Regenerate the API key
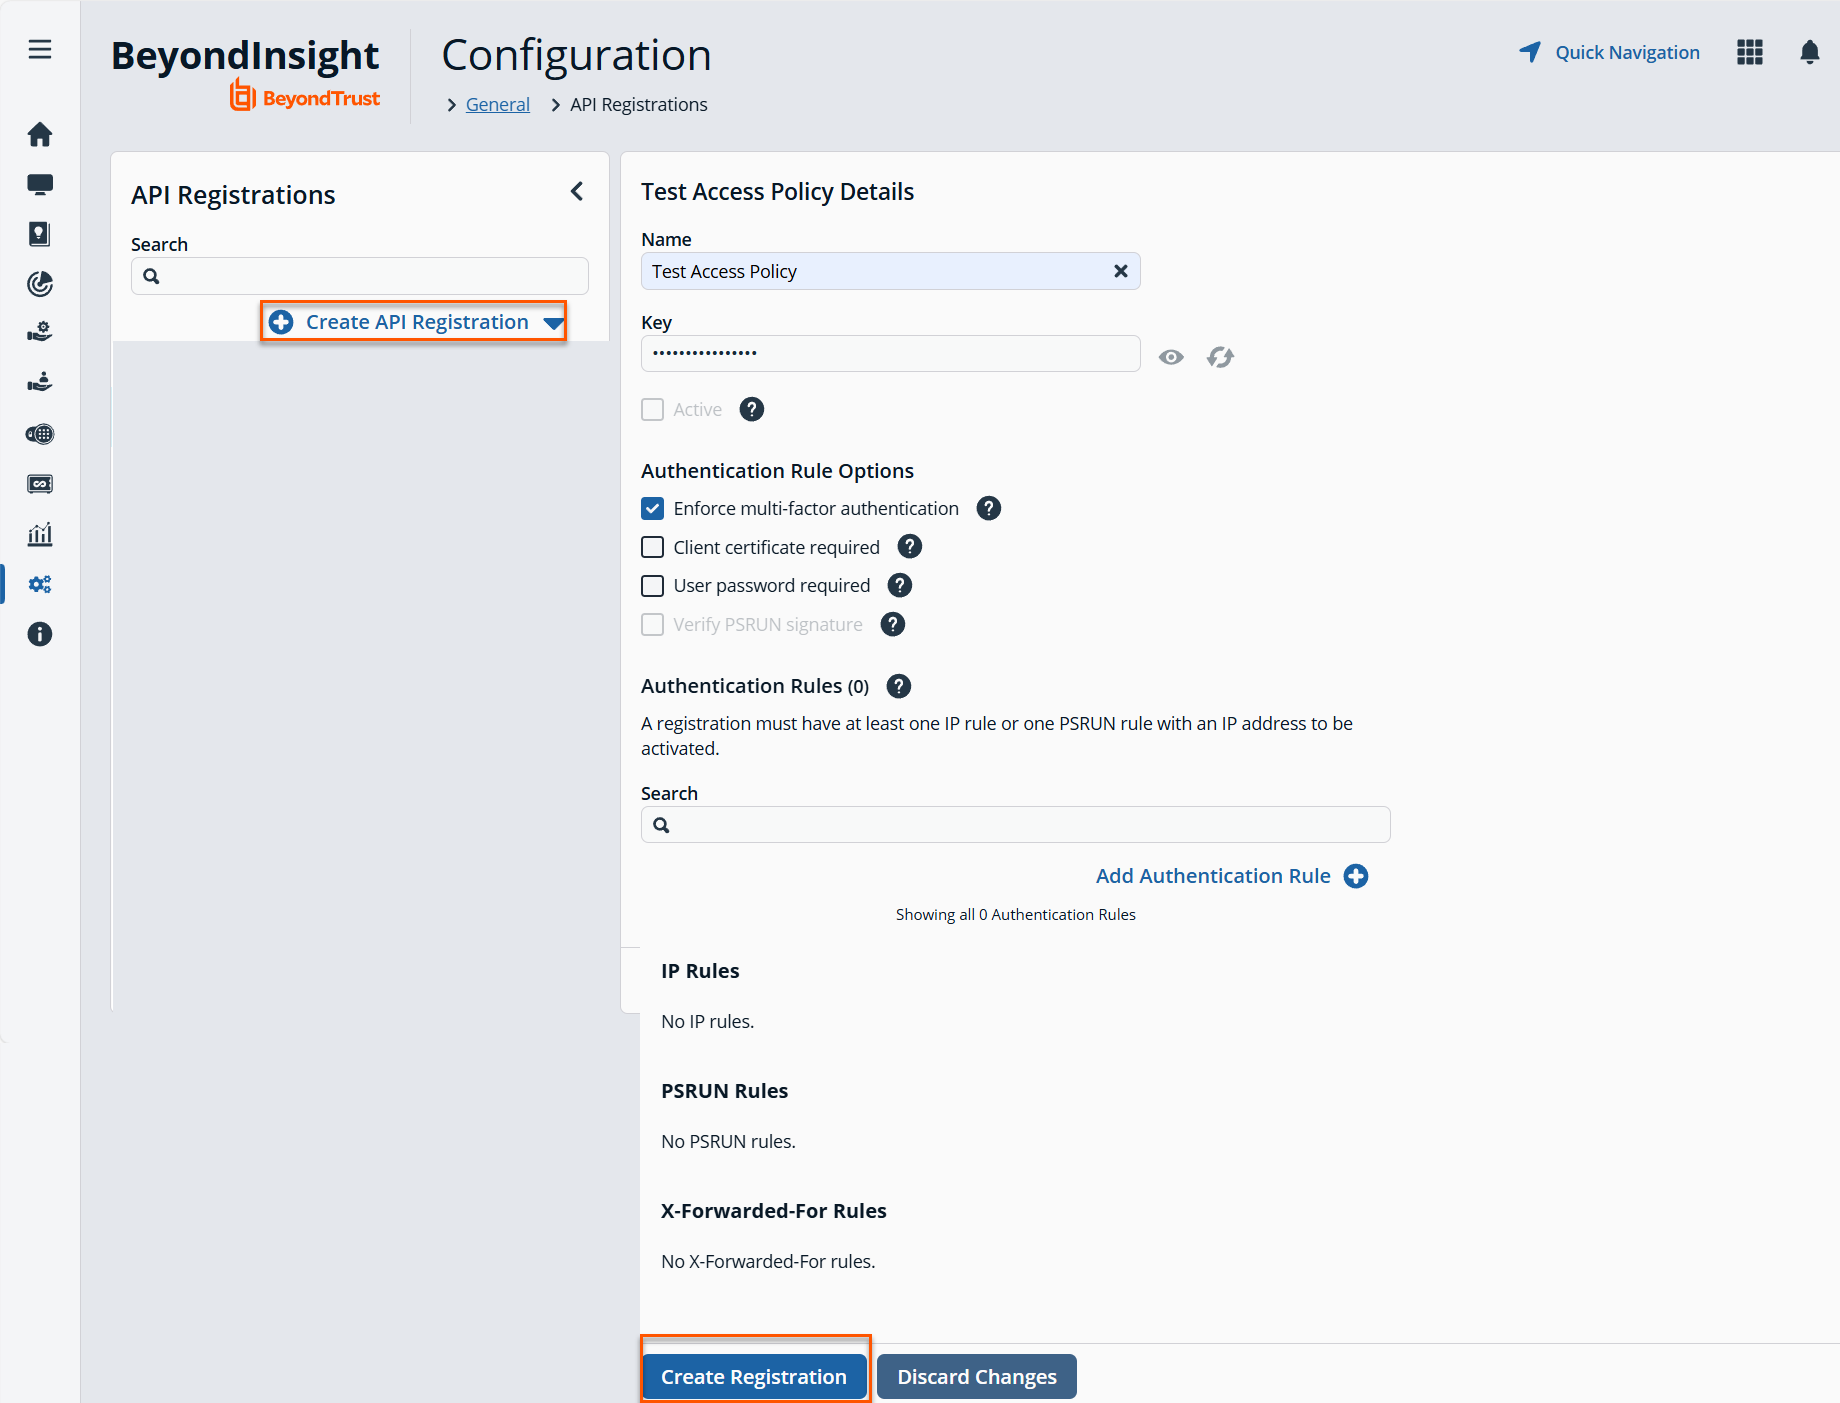The height and width of the screenshot is (1403, 1840). (x=1220, y=357)
